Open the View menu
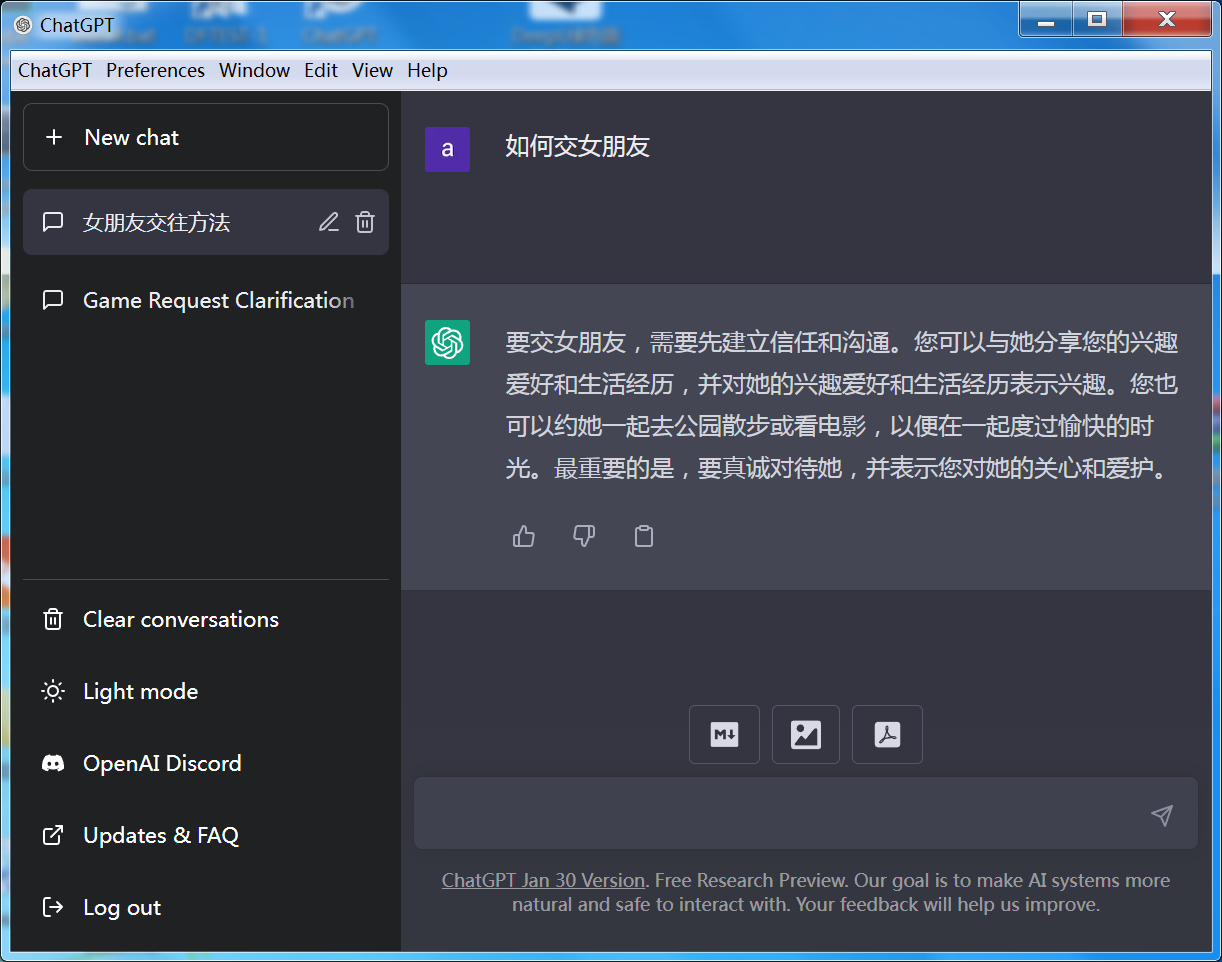Viewport: 1222px width, 962px height. (372, 70)
